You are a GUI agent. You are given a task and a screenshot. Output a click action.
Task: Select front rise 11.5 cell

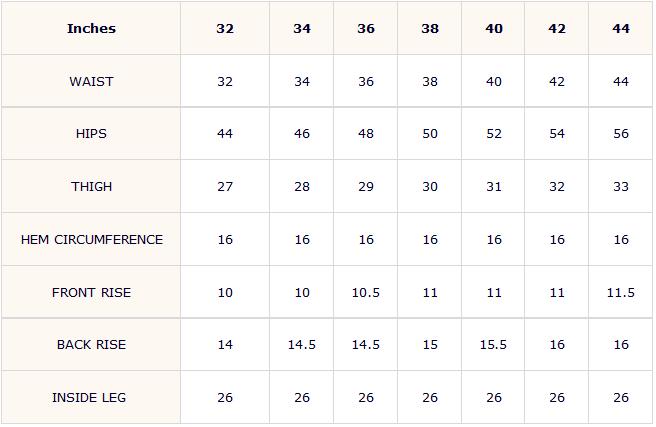click(620, 292)
